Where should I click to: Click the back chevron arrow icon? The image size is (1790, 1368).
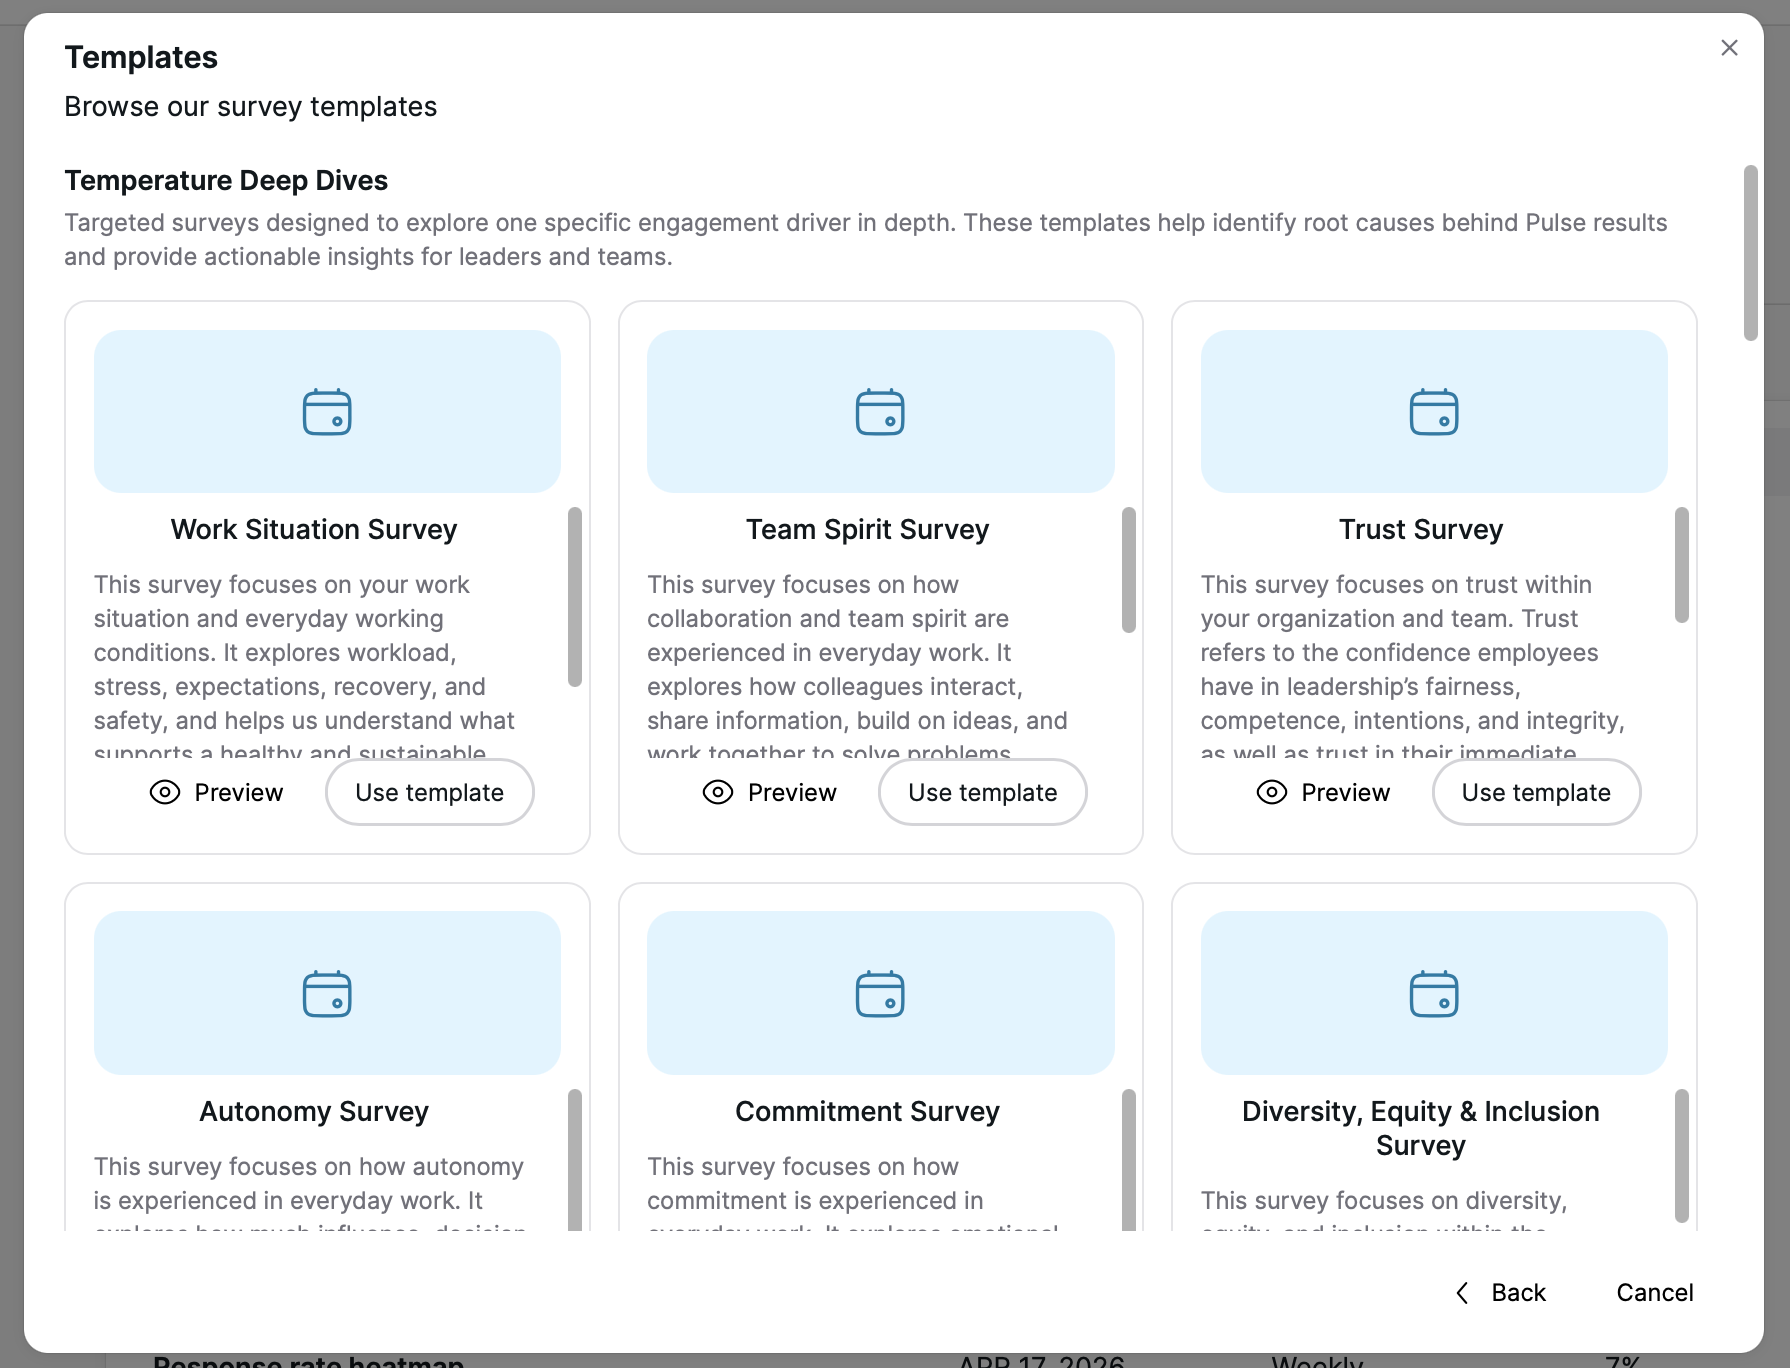[x=1462, y=1293]
